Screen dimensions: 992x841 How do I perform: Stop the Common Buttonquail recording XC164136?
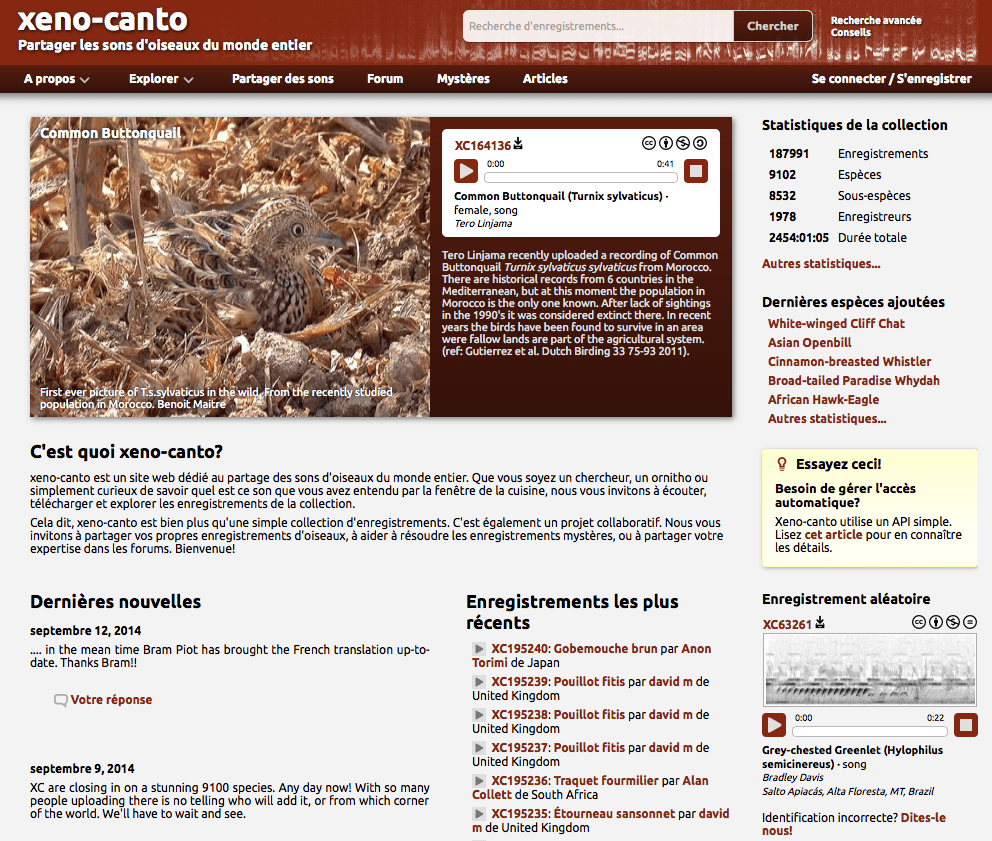[x=696, y=171]
